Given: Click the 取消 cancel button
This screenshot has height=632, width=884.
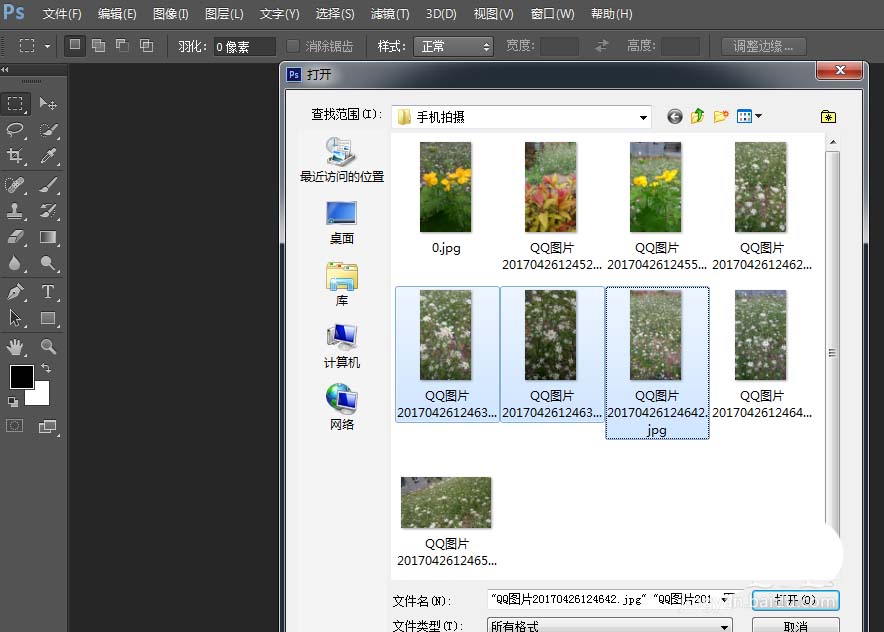Looking at the screenshot, I should click(795, 625).
